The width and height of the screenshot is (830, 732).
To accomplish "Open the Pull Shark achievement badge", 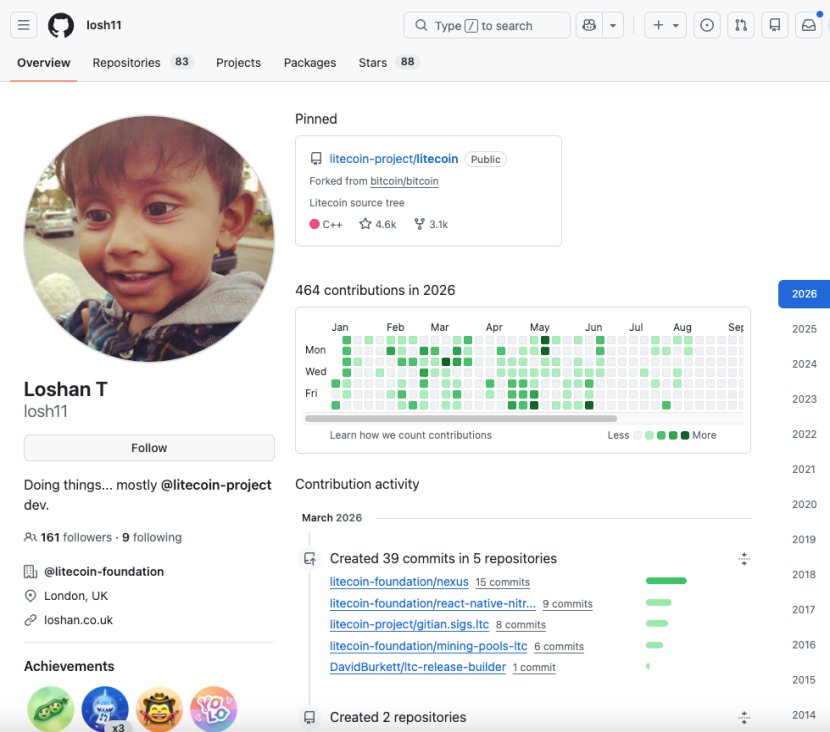I will point(105,709).
